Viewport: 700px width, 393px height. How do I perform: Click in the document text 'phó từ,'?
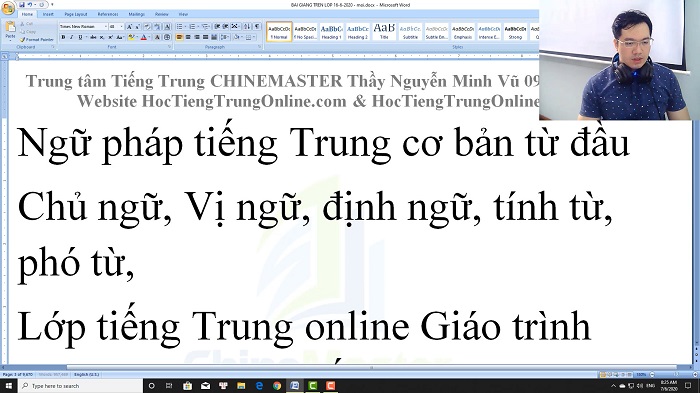(75, 263)
